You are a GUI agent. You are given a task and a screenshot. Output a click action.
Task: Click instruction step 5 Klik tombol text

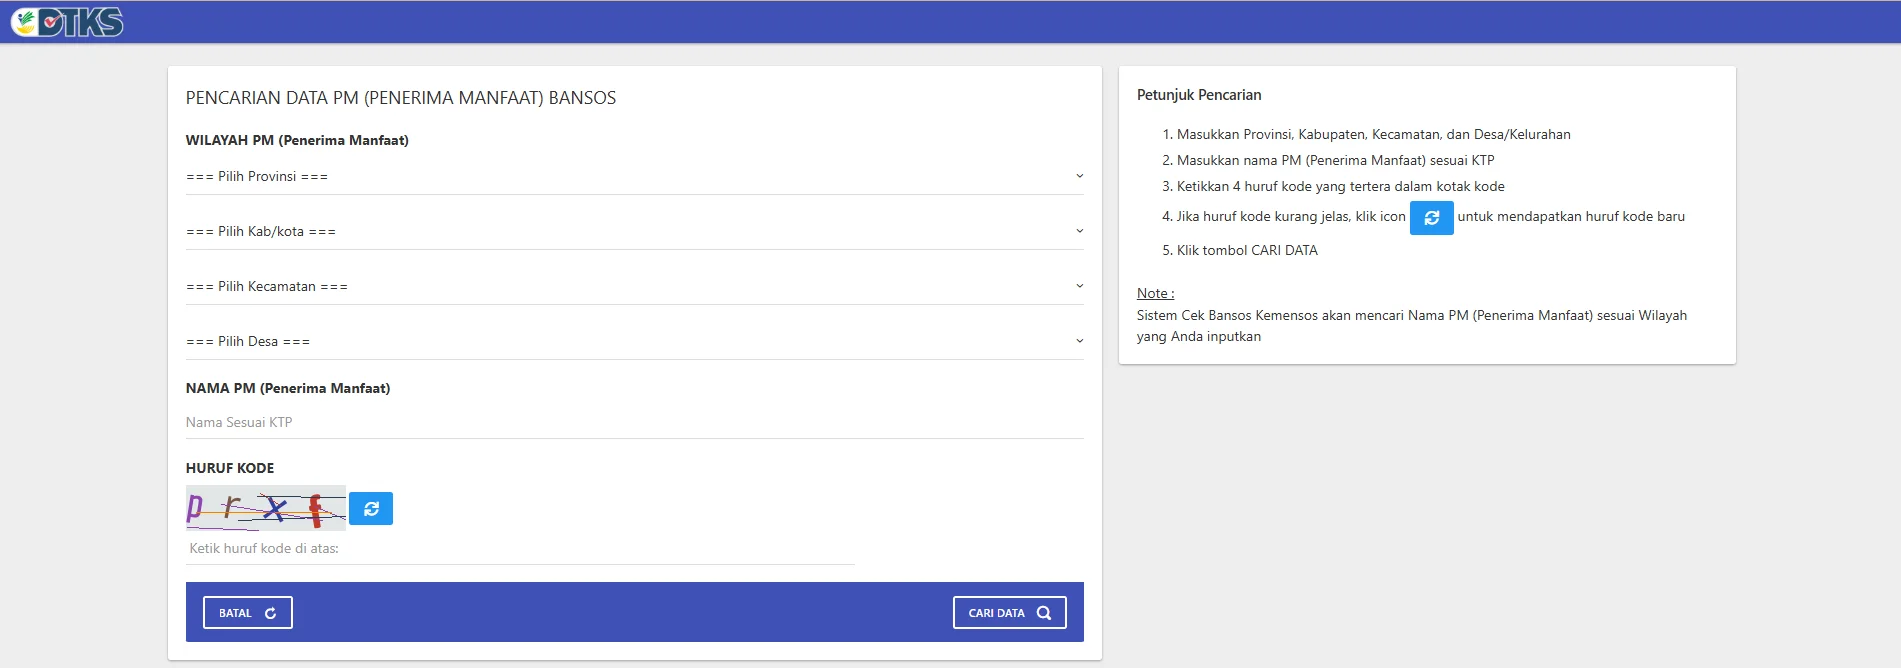coord(1247,251)
